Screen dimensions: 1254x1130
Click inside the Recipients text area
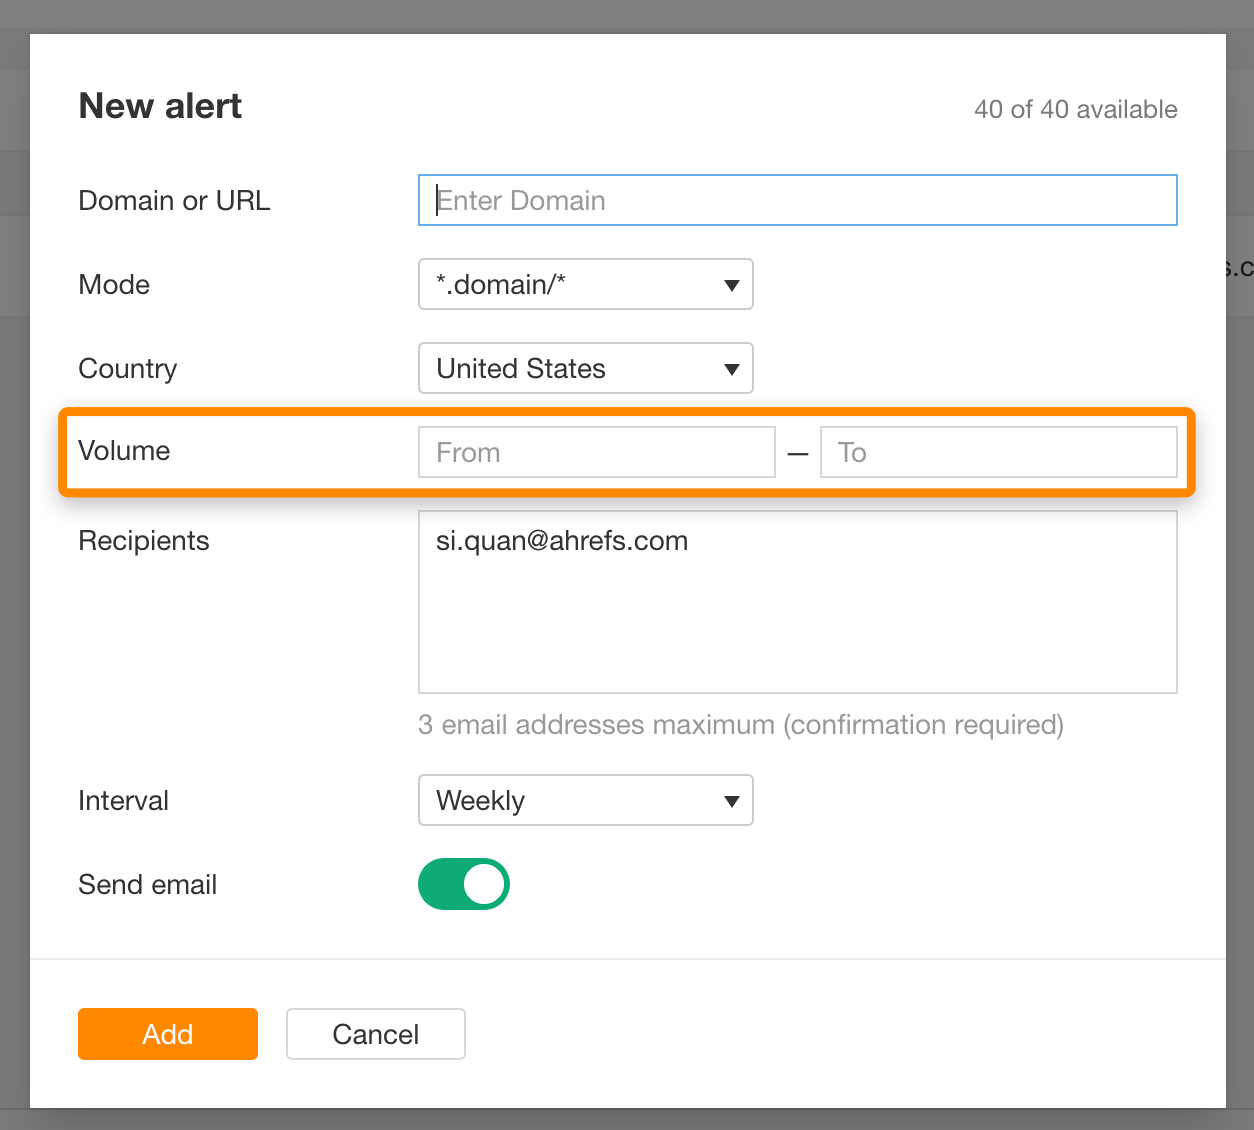point(797,620)
